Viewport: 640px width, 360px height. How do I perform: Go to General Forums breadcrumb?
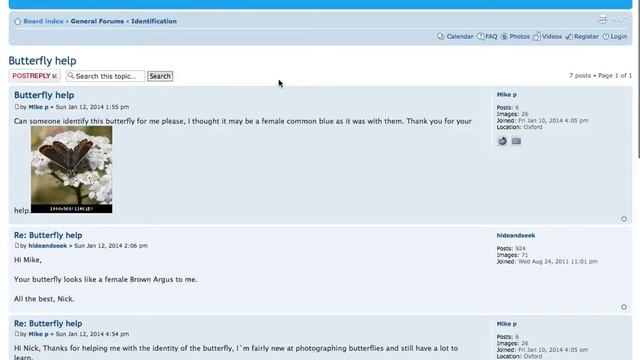click(97, 21)
